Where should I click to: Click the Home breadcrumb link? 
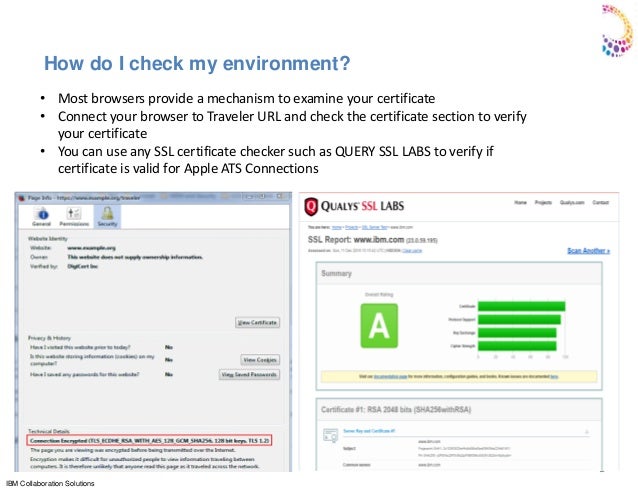336,227
